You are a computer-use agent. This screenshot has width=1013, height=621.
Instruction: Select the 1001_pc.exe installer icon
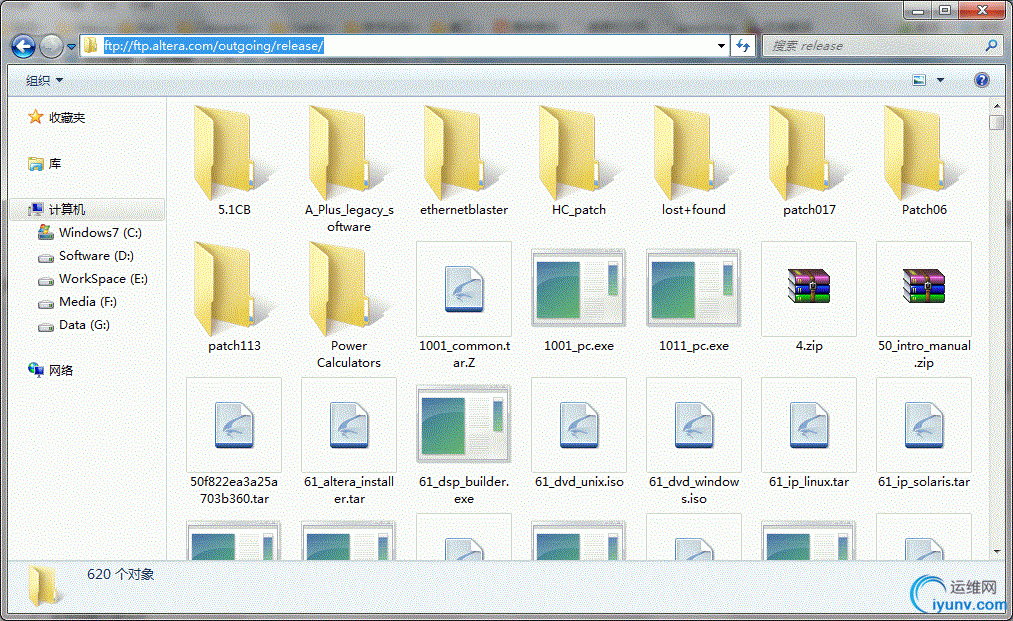tap(579, 289)
